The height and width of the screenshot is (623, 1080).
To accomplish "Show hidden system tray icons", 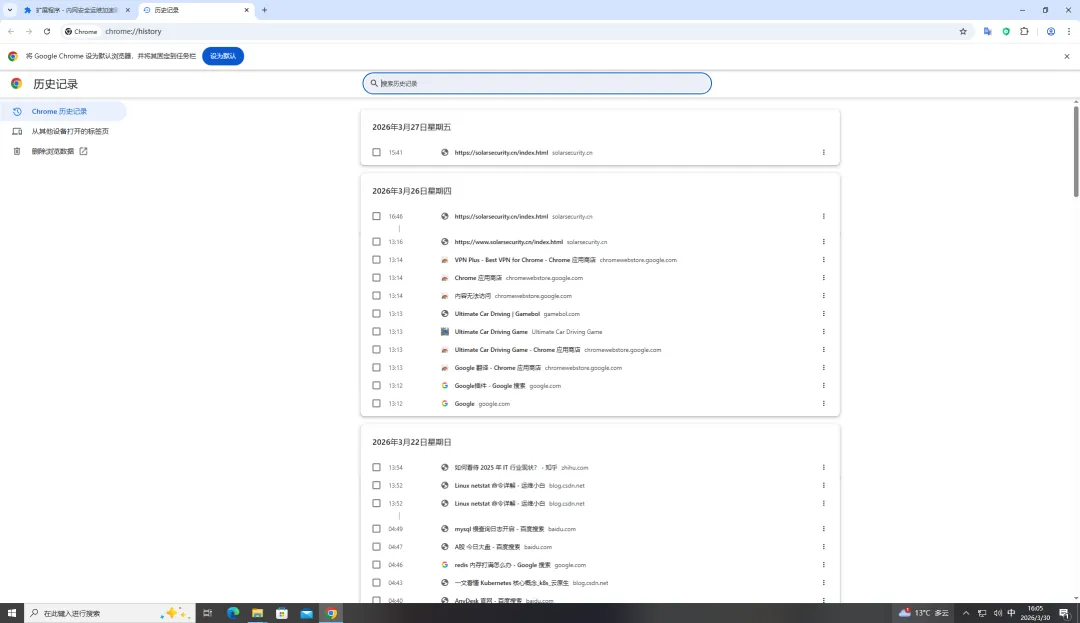I will [966, 613].
